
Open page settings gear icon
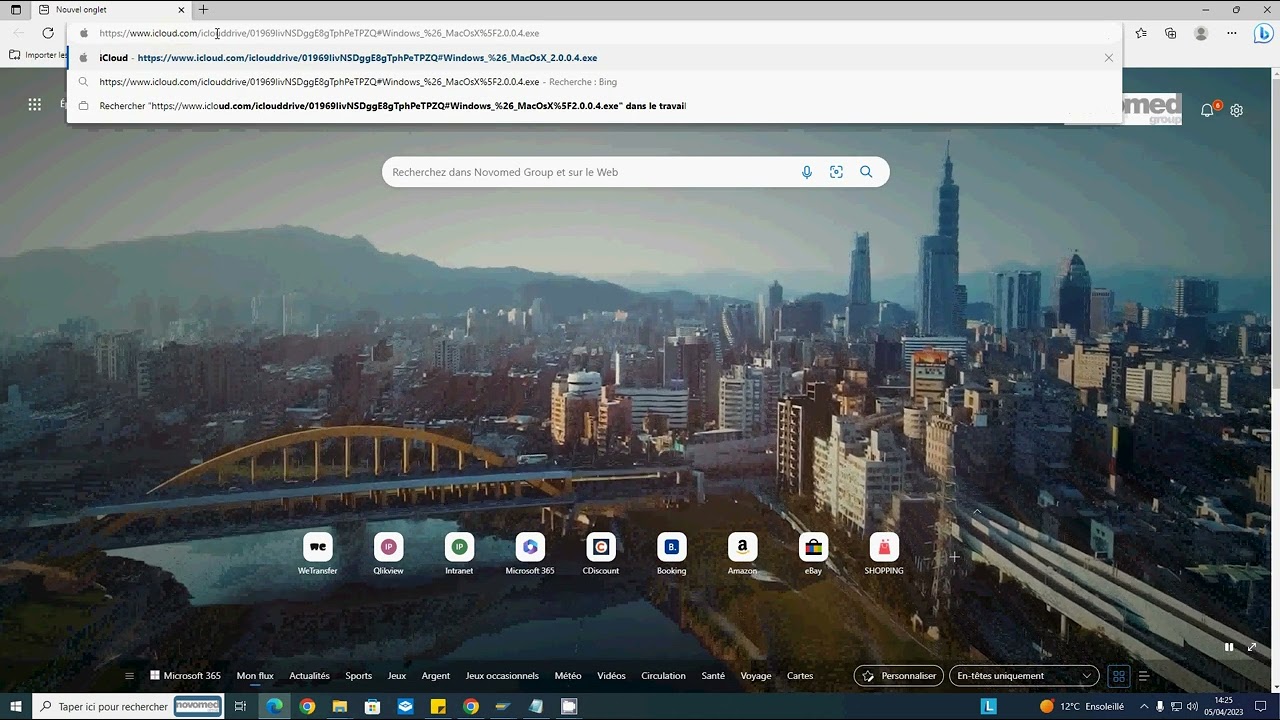(1237, 110)
